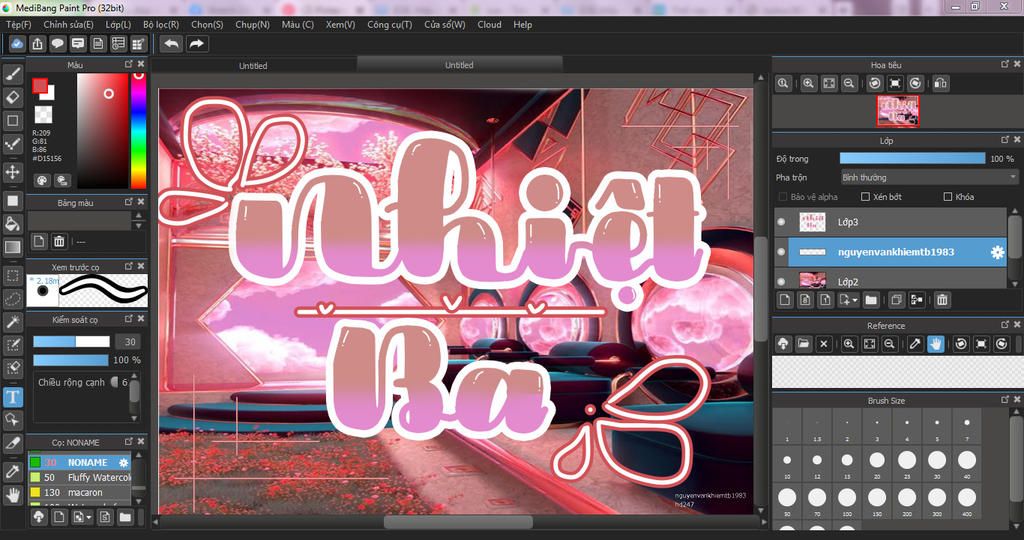Screen dimensions: 1024x540
Task: Select the Bucket fill tool
Action: click(12, 224)
